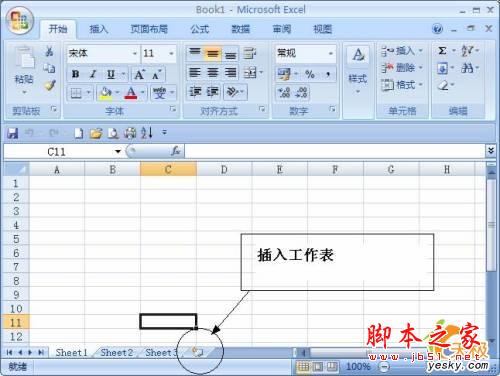Decrease font size with the small A
This screenshot has height=376, width=500.
point(157,74)
